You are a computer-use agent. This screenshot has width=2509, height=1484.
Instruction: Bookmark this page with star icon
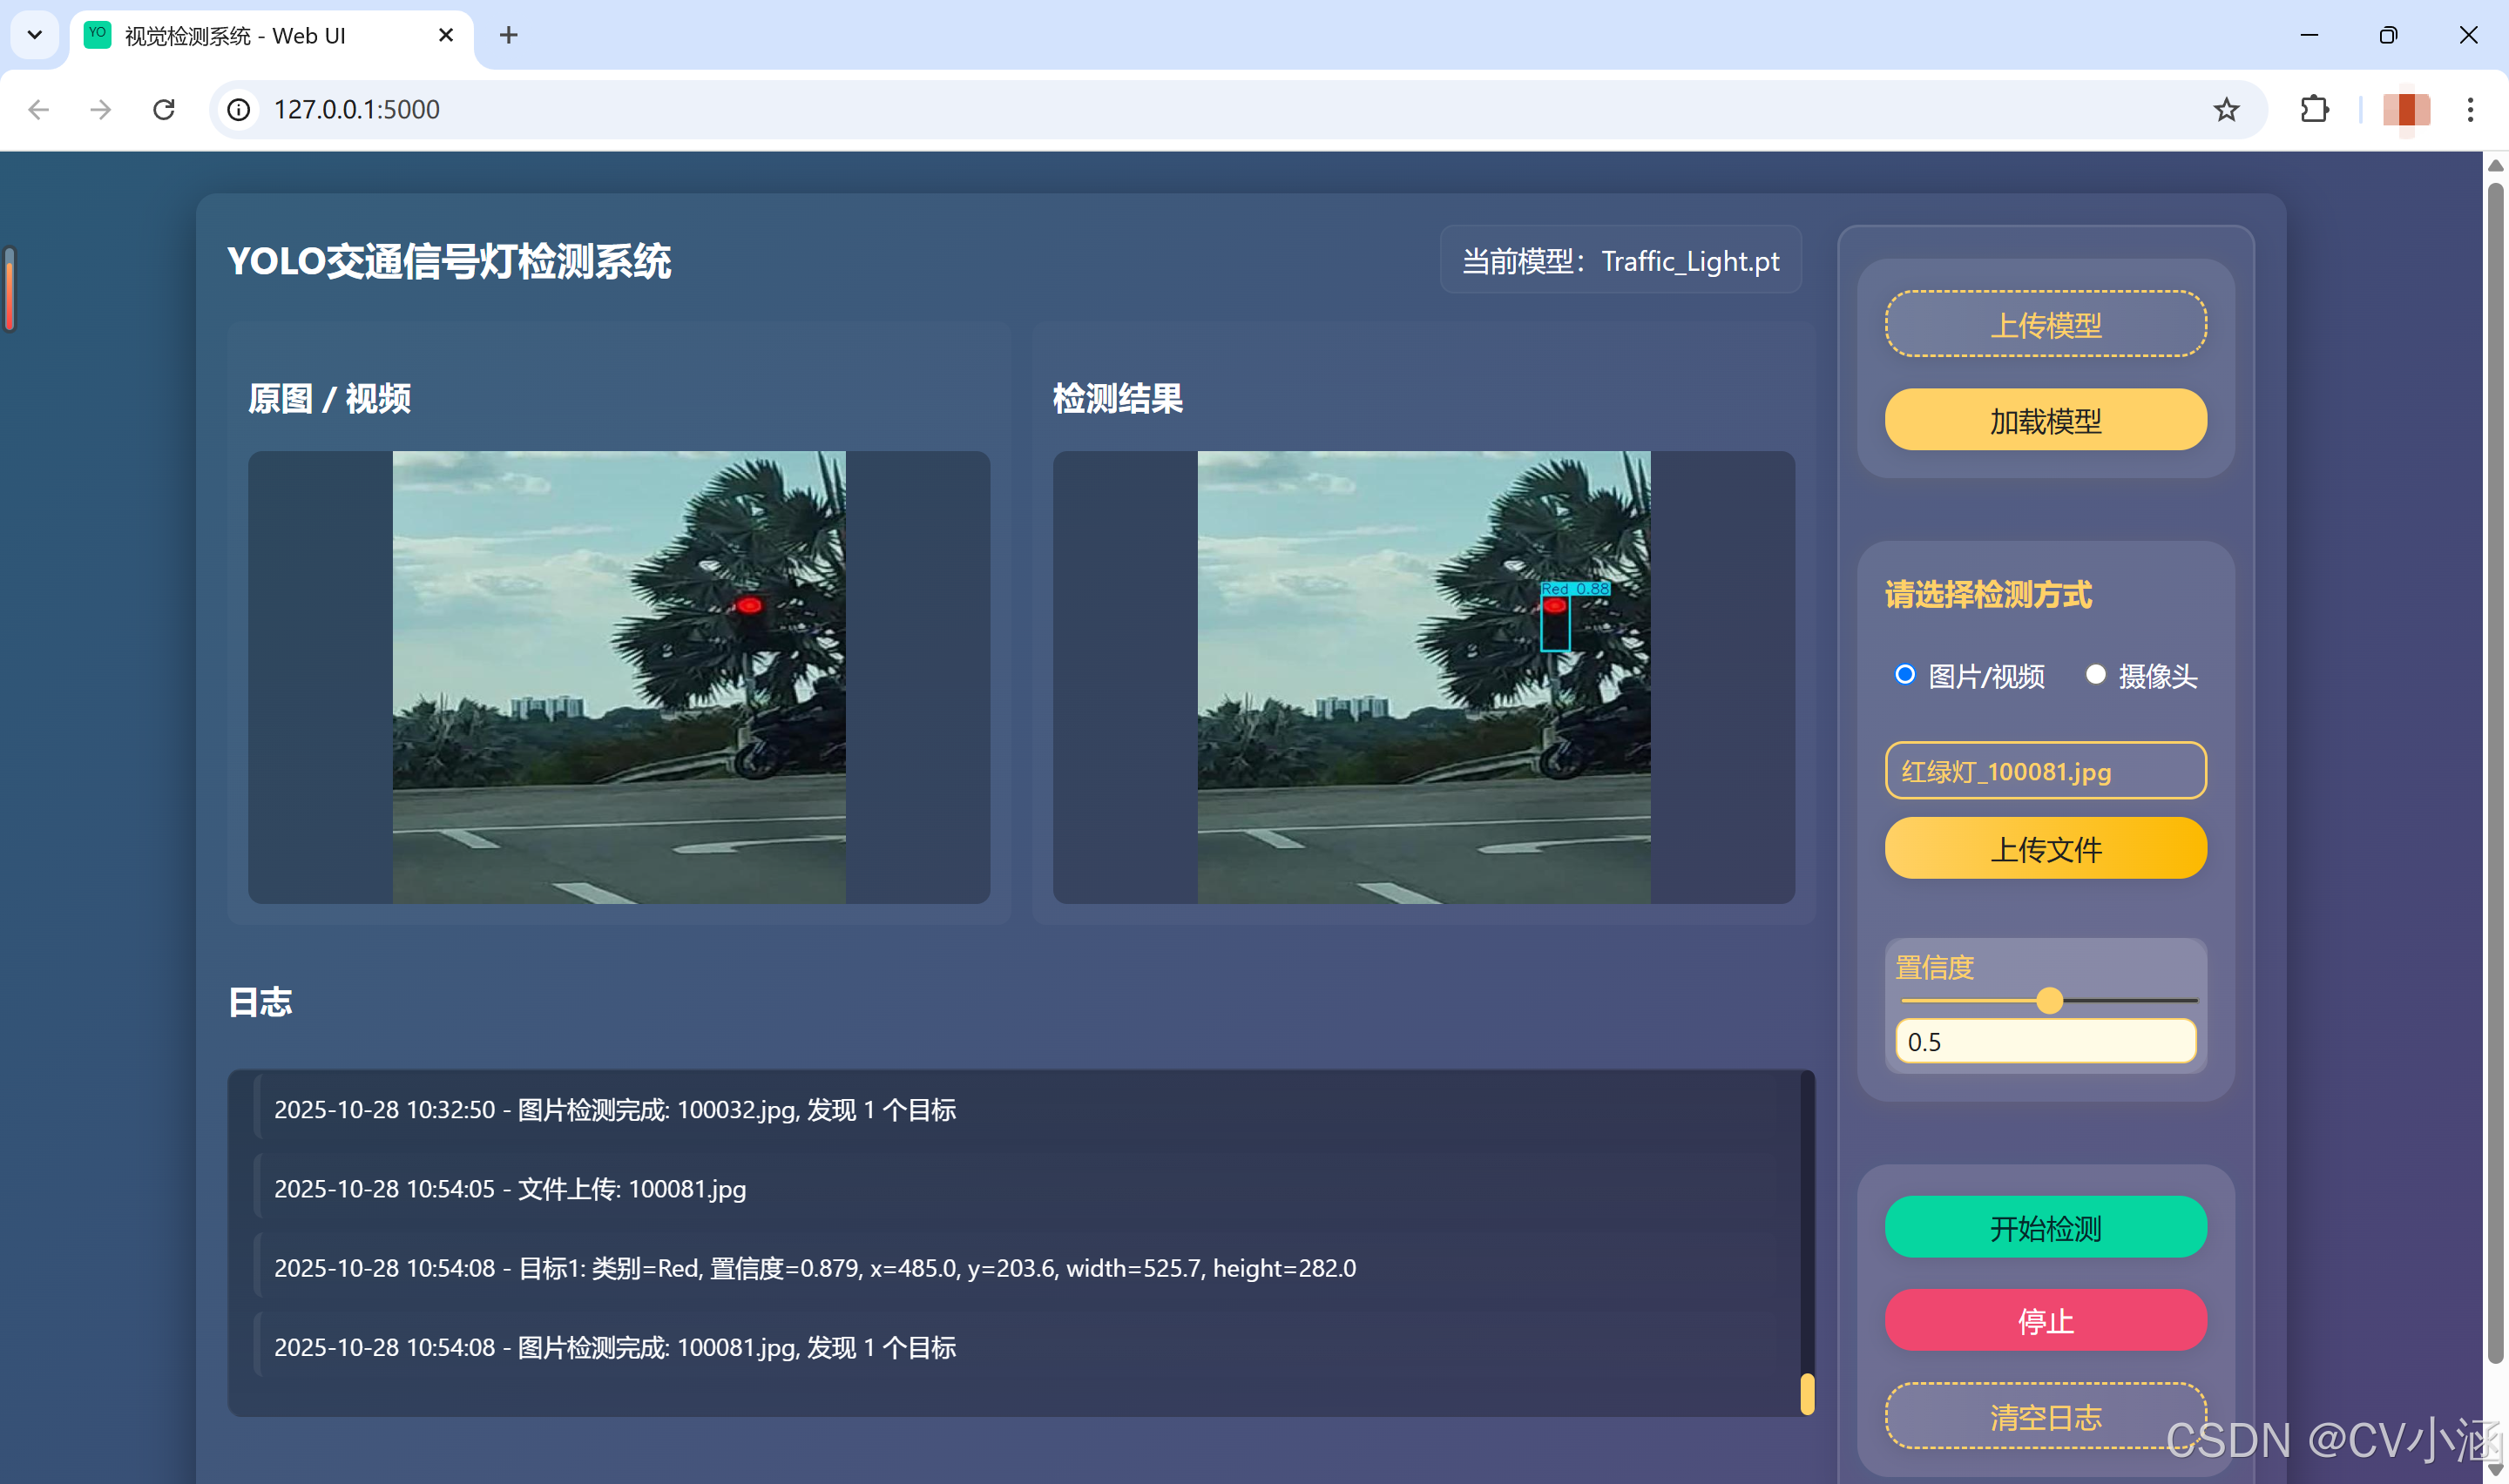click(2226, 109)
